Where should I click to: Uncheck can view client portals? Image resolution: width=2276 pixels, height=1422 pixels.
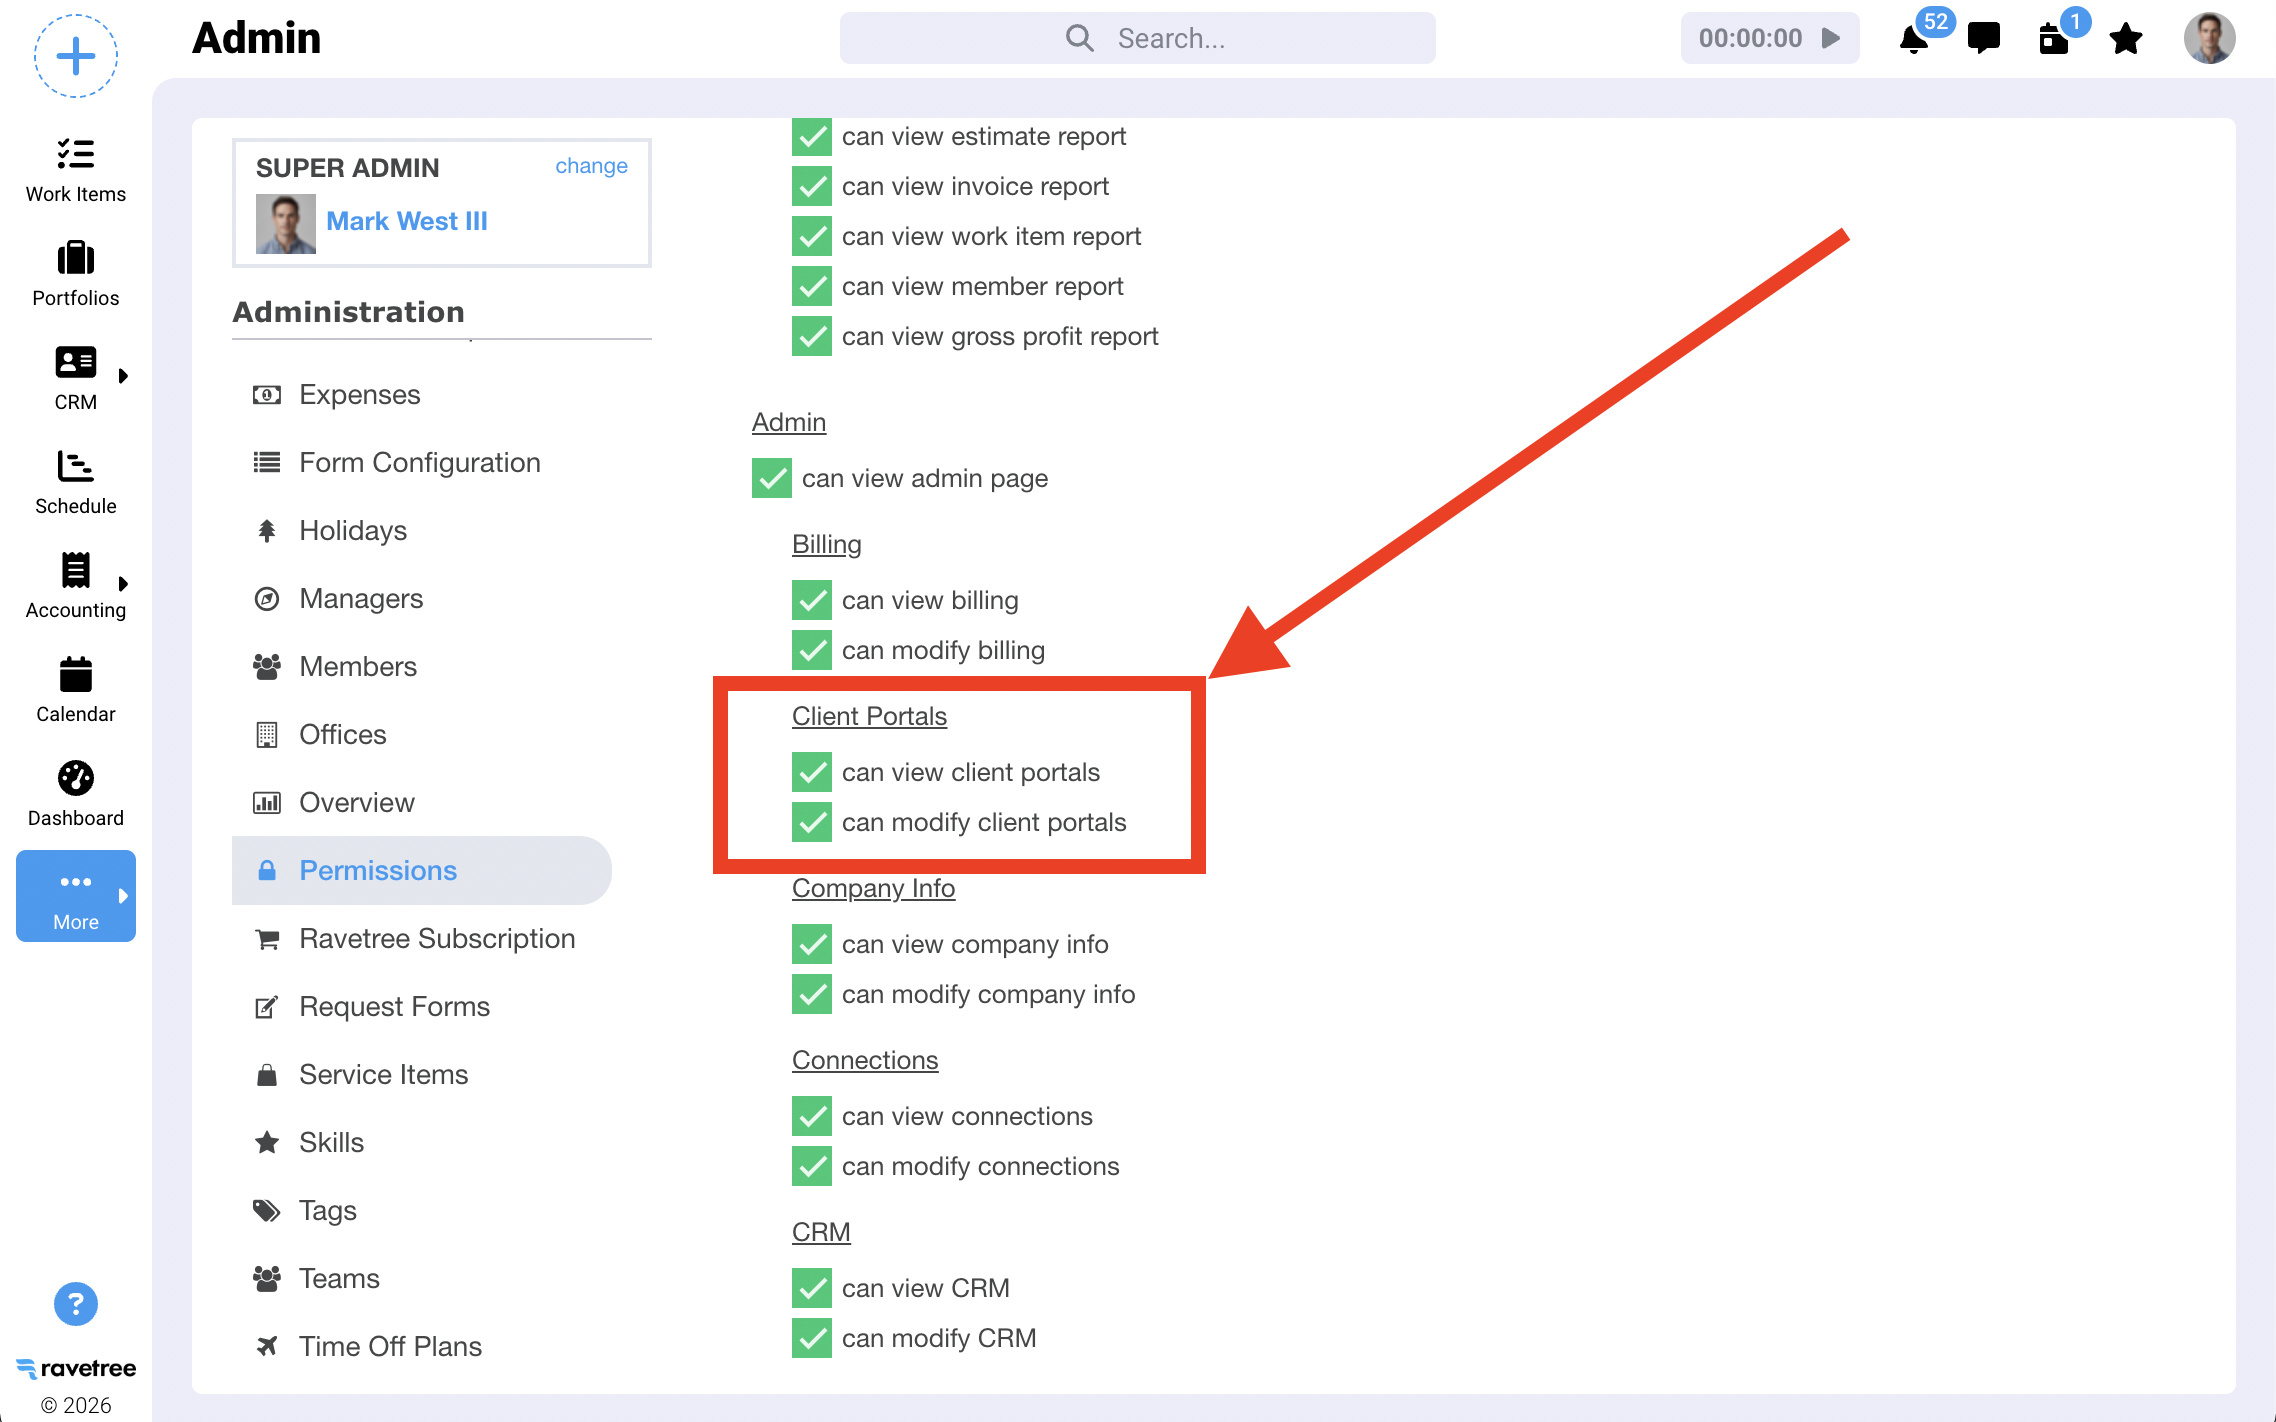click(812, 772)
